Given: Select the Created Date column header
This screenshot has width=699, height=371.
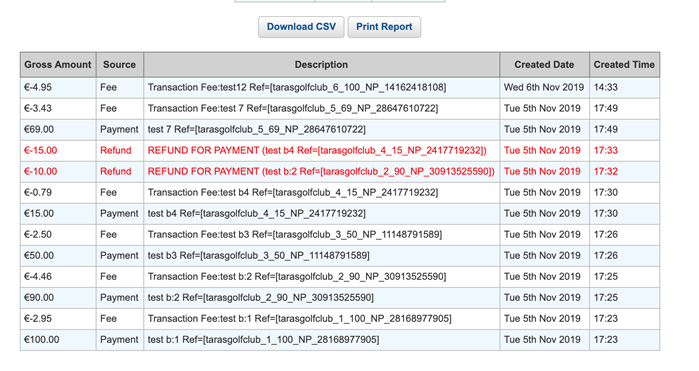Looking at the screenshot, I should 544,65.
